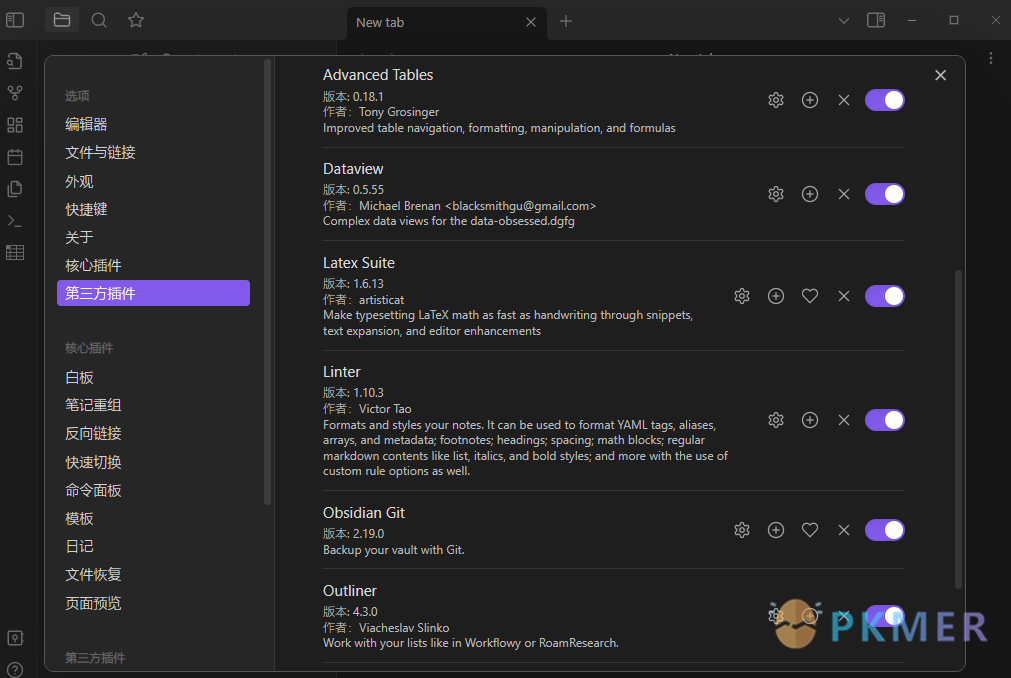
Task: Uninstall the Dataview plugin
Action: click(843, 194)
